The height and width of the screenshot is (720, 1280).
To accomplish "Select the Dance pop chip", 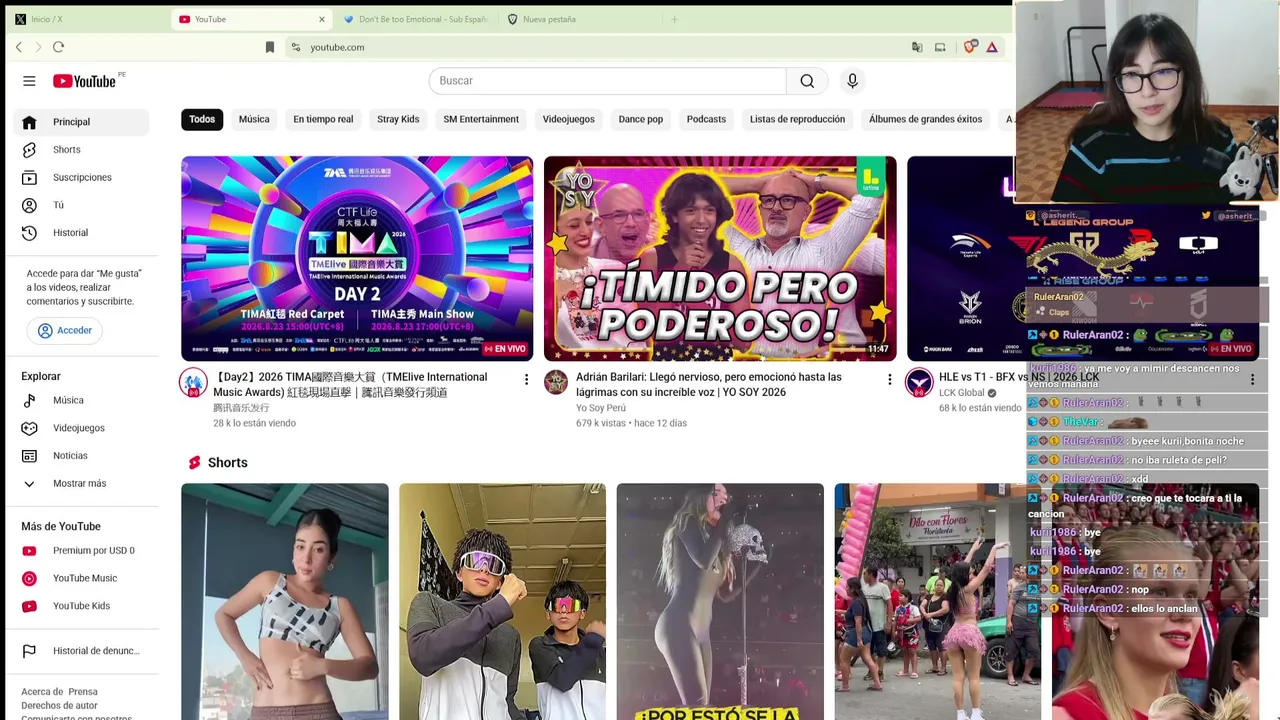I will click(x=641, y=119).
